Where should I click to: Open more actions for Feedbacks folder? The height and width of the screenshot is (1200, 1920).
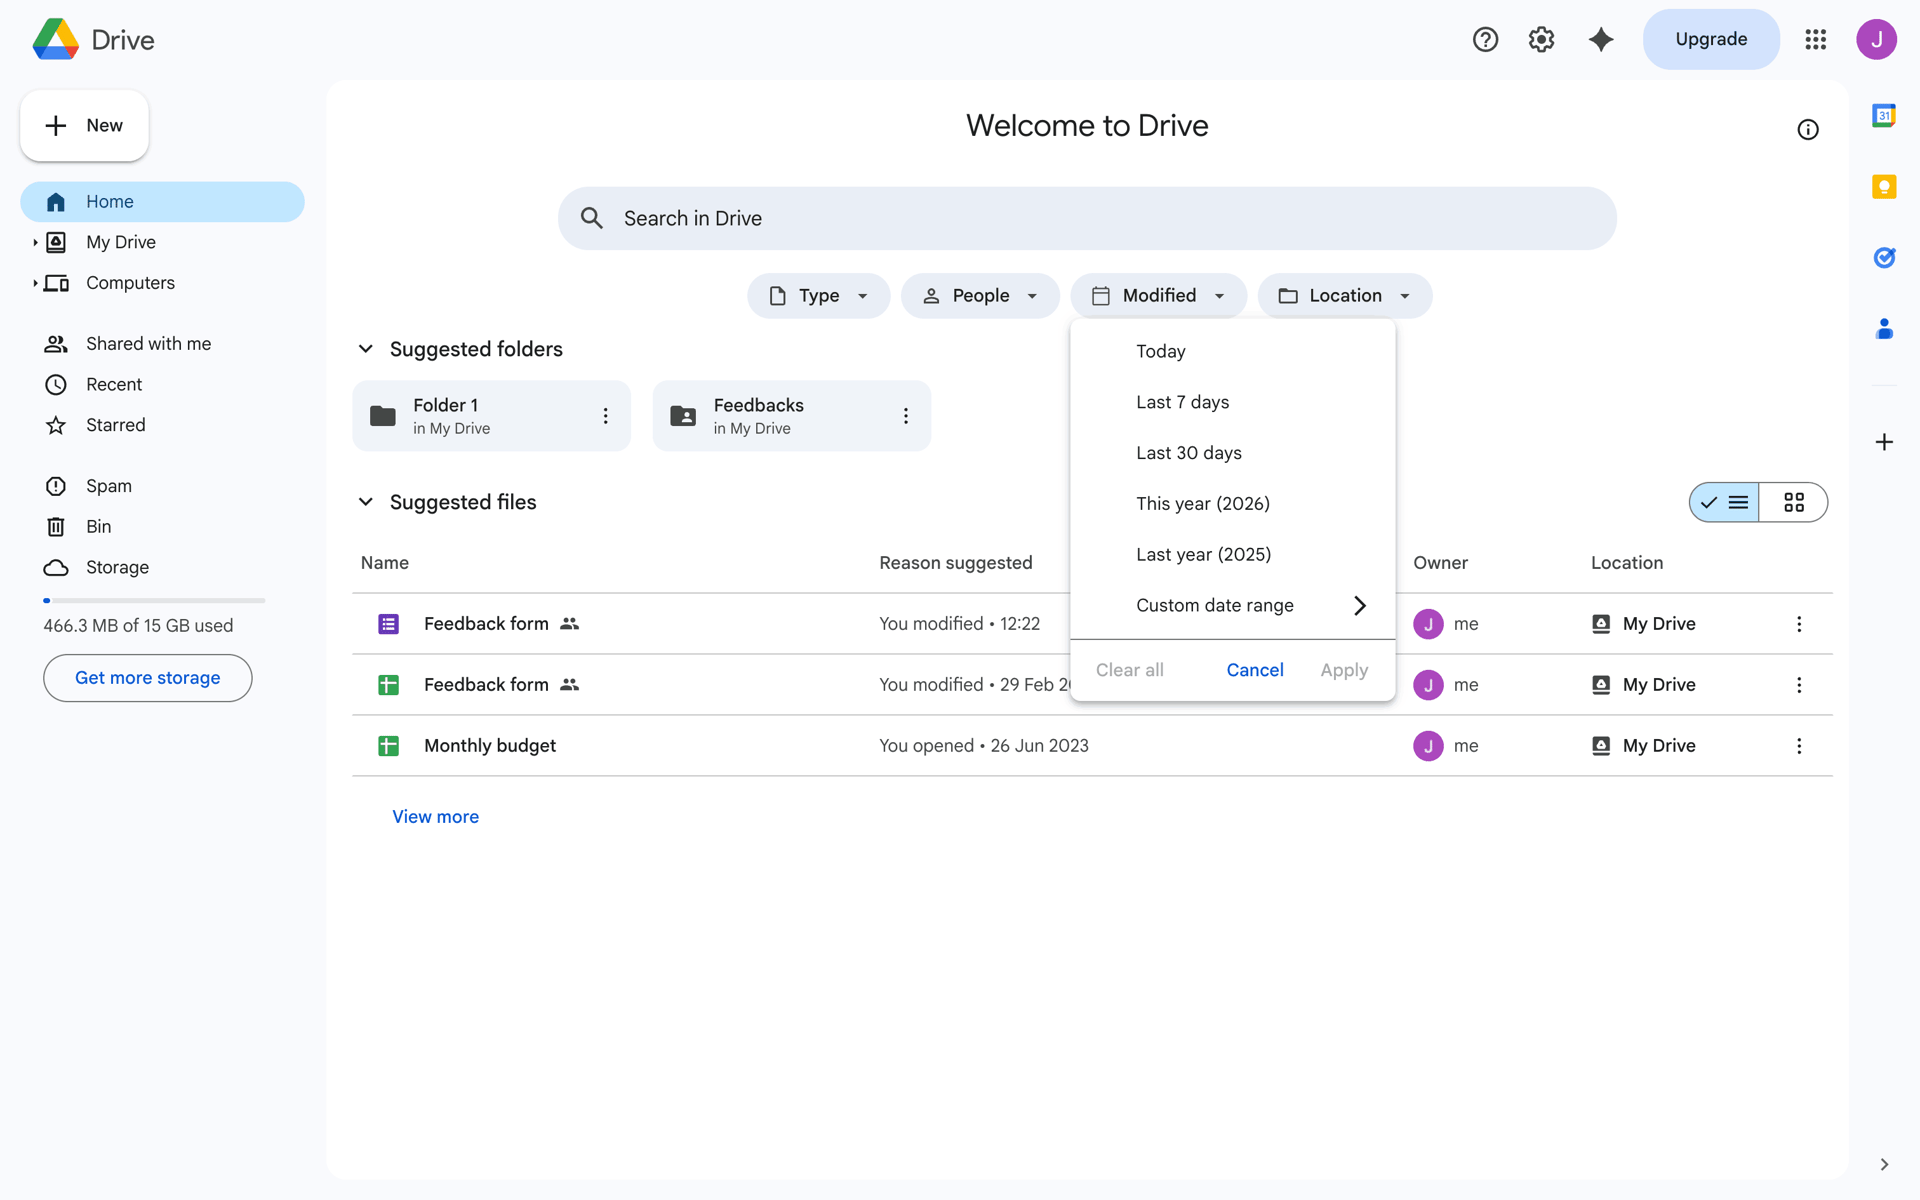click(x=905, y=416)
